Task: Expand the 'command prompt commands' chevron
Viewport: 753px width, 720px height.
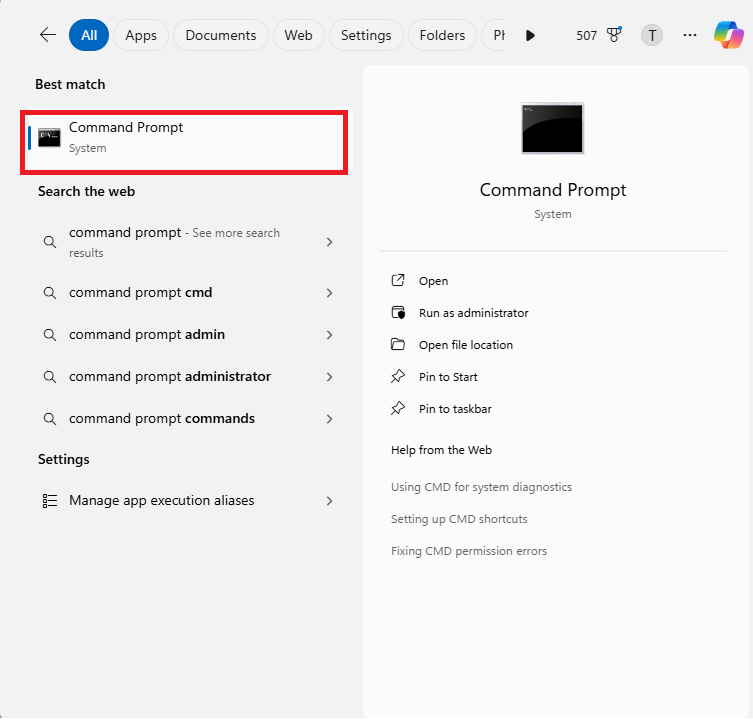Action: [x=329, y=419]
